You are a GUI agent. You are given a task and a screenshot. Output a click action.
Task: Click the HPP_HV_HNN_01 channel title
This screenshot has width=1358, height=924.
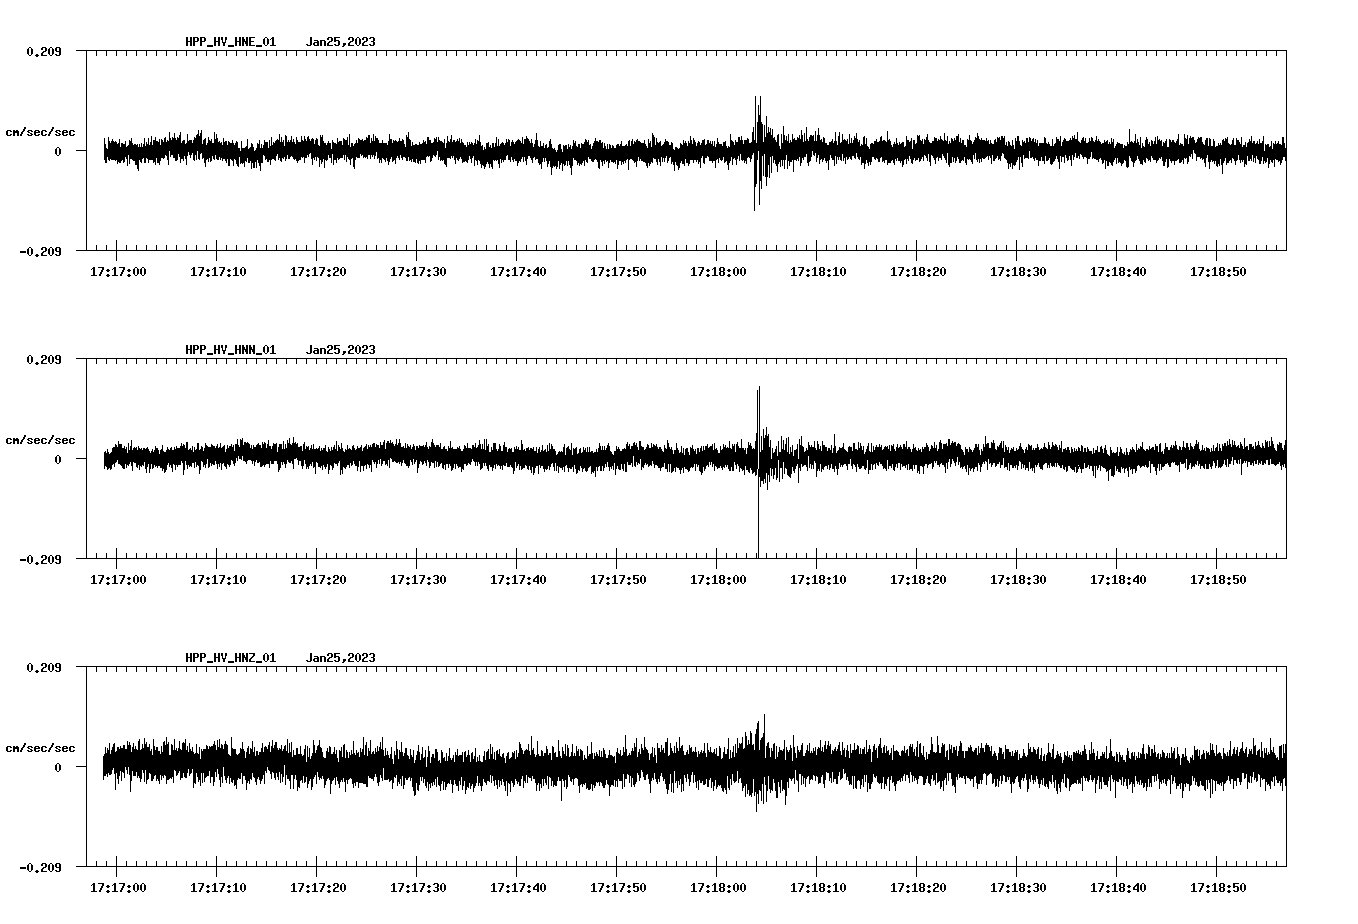(230, 350)
